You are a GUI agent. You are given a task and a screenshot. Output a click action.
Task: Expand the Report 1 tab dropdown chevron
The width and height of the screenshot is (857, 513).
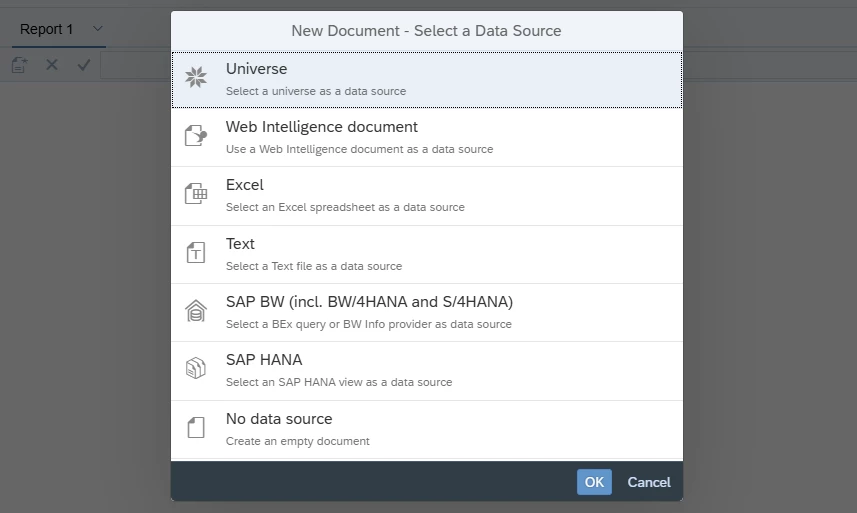point(98,28)
